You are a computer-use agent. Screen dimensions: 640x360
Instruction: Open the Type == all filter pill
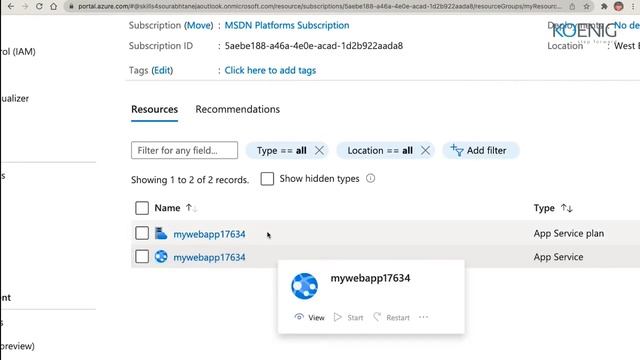click(x=282, y=151)
